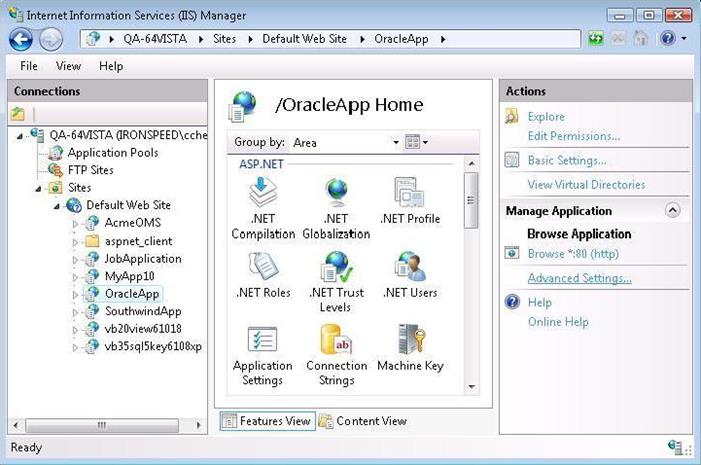Screen dimensions: 701x465
Task: Open Machine Key feature
Action: click(x=410, y=348)
